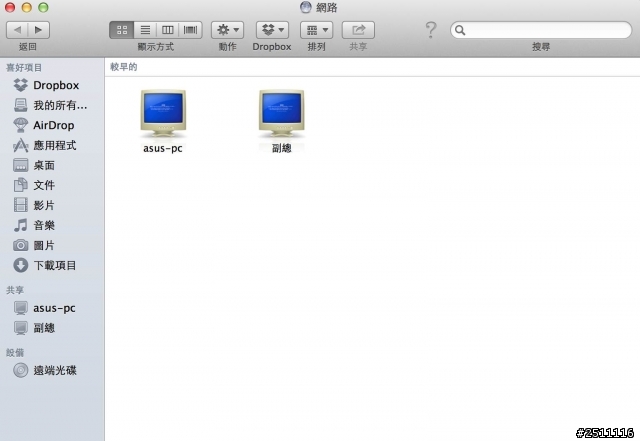
Task: Click the share (共享) toolbar button
Action: pyautogui.click(x=358, y=30)
